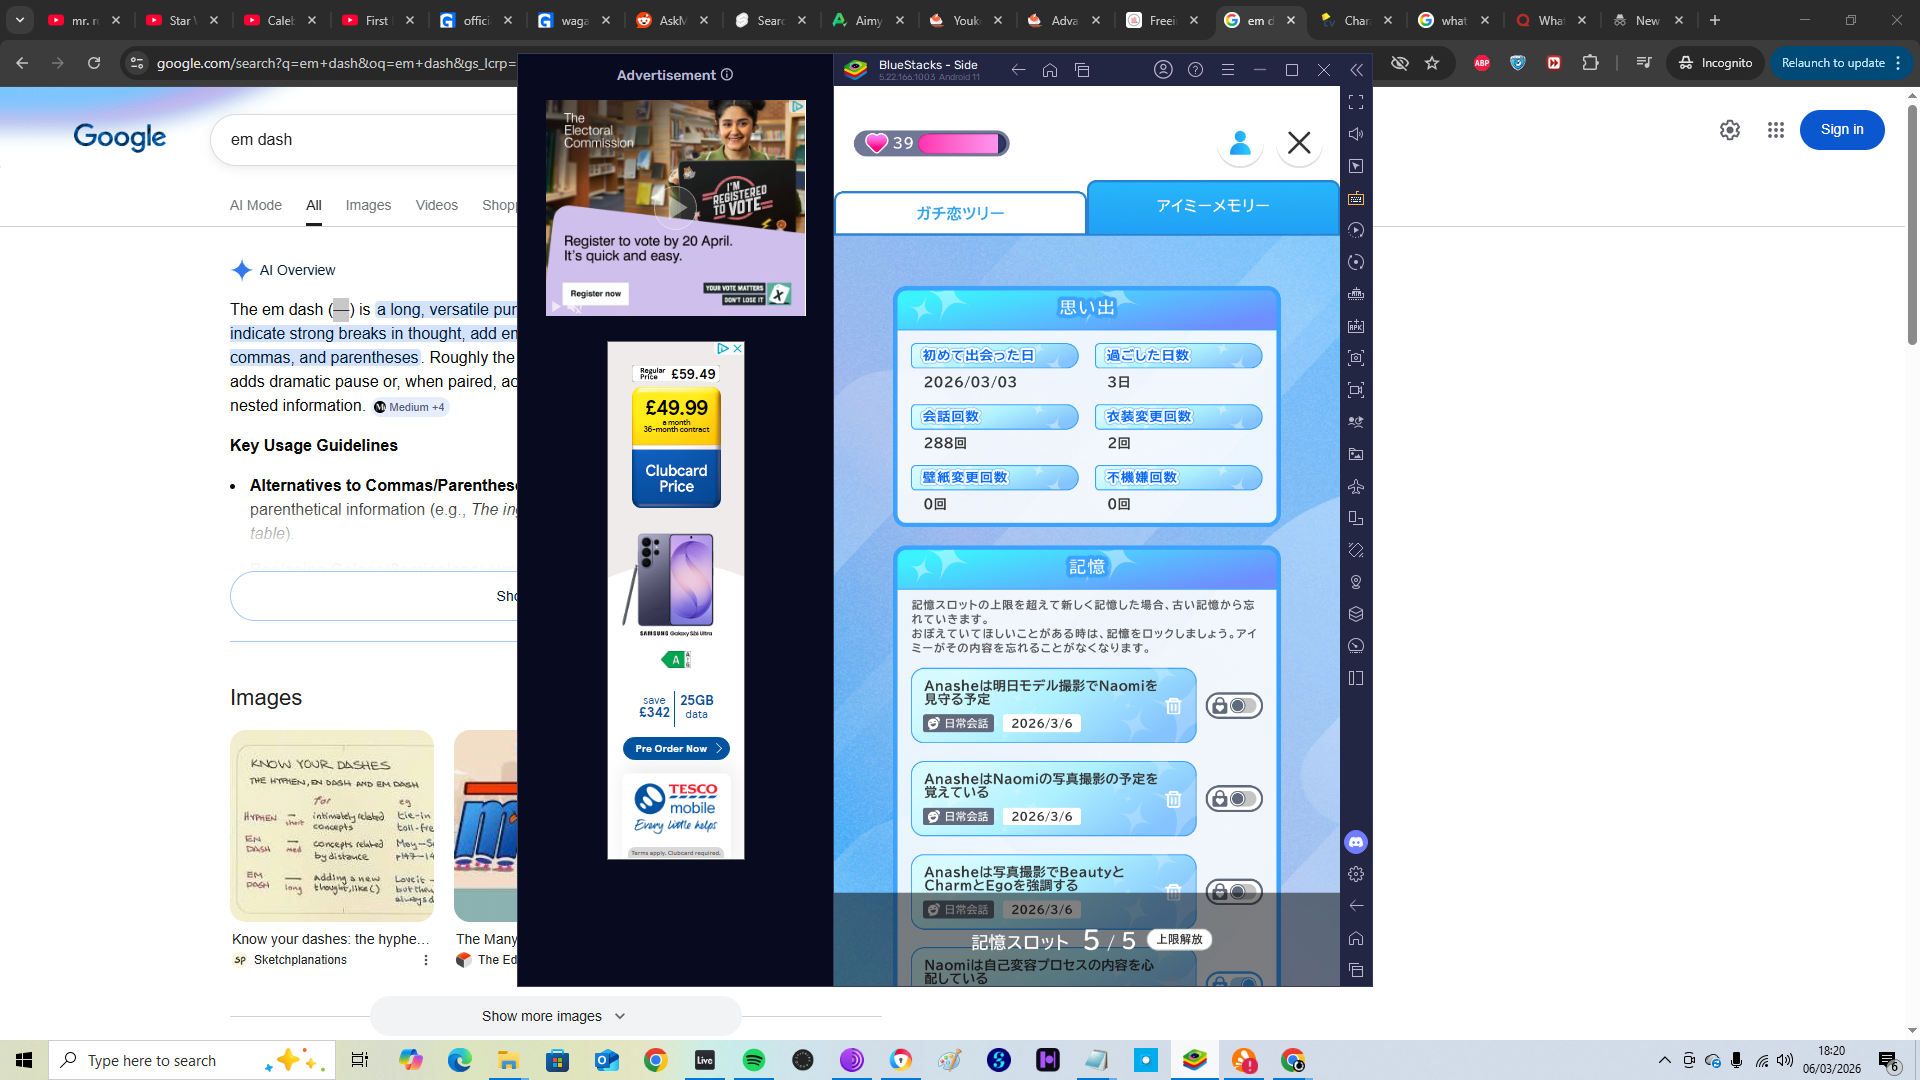Click the pink affection level bar
This screenshot has height=1080, width=1920.
pos(958,143)
